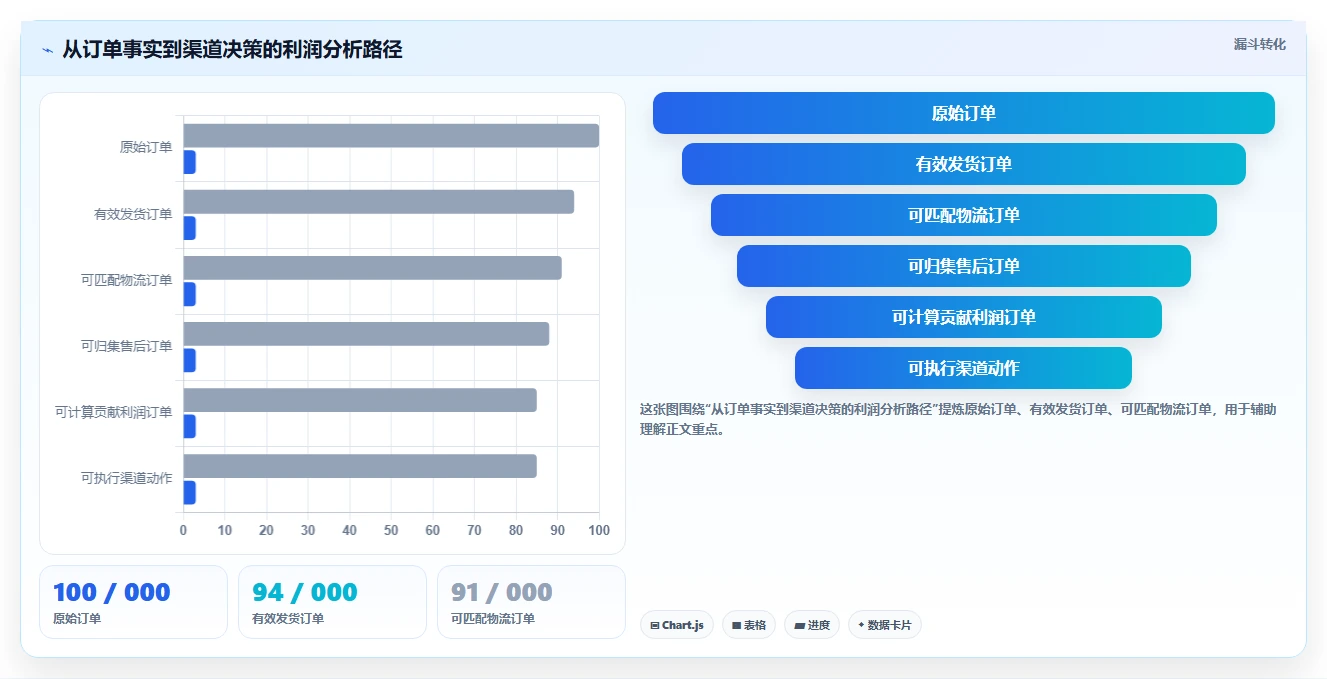Click the 94 / 000 metric card
Viewport: 1327px width, 679px height.
tap(332, 602)
